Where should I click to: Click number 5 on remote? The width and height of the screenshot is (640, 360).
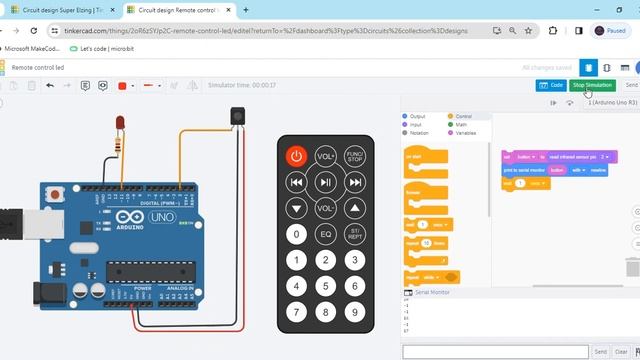(325, 286)
